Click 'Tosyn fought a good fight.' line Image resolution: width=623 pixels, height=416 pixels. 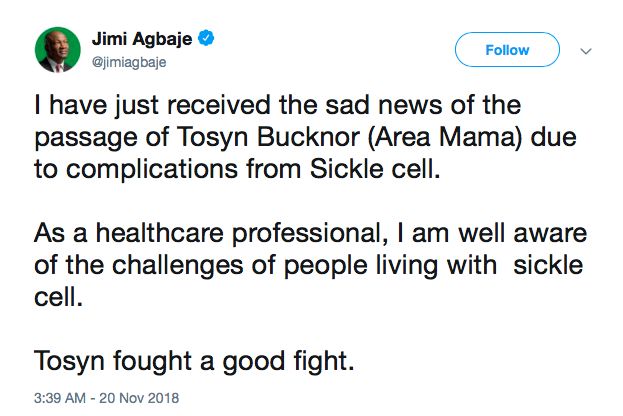click(x=194, y=361)
